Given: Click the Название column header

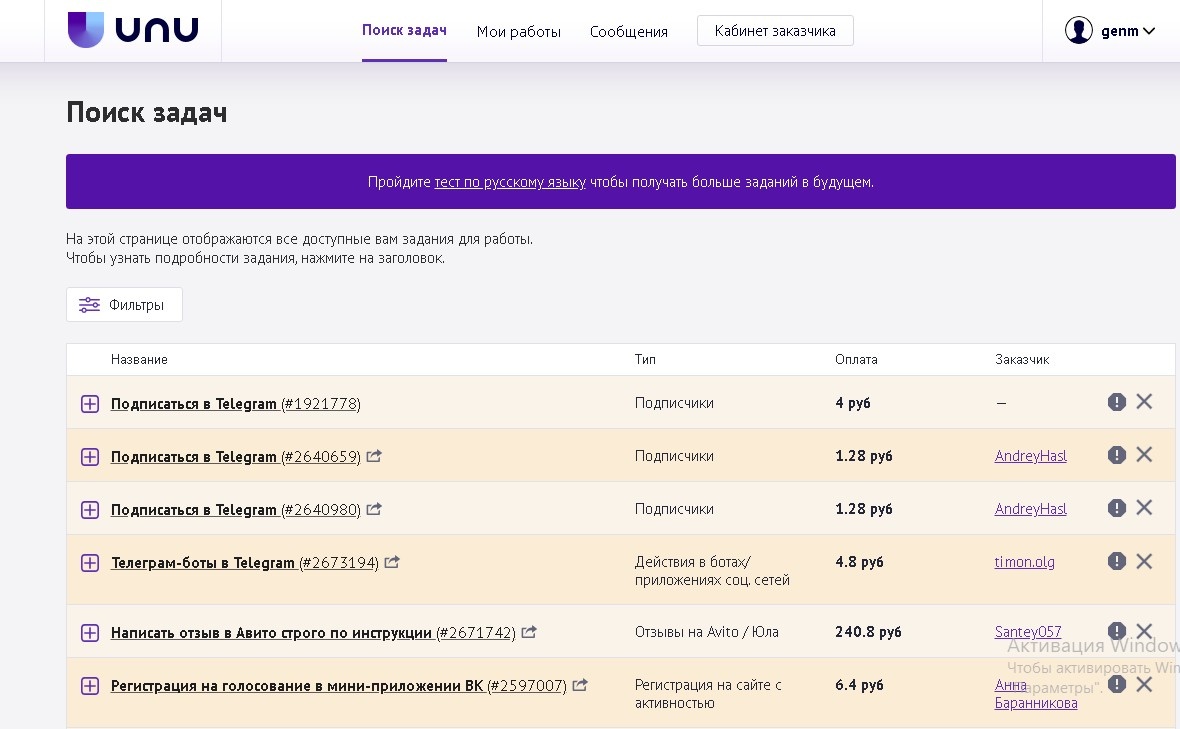Looking at the screenshot, I should coord(139,360).
